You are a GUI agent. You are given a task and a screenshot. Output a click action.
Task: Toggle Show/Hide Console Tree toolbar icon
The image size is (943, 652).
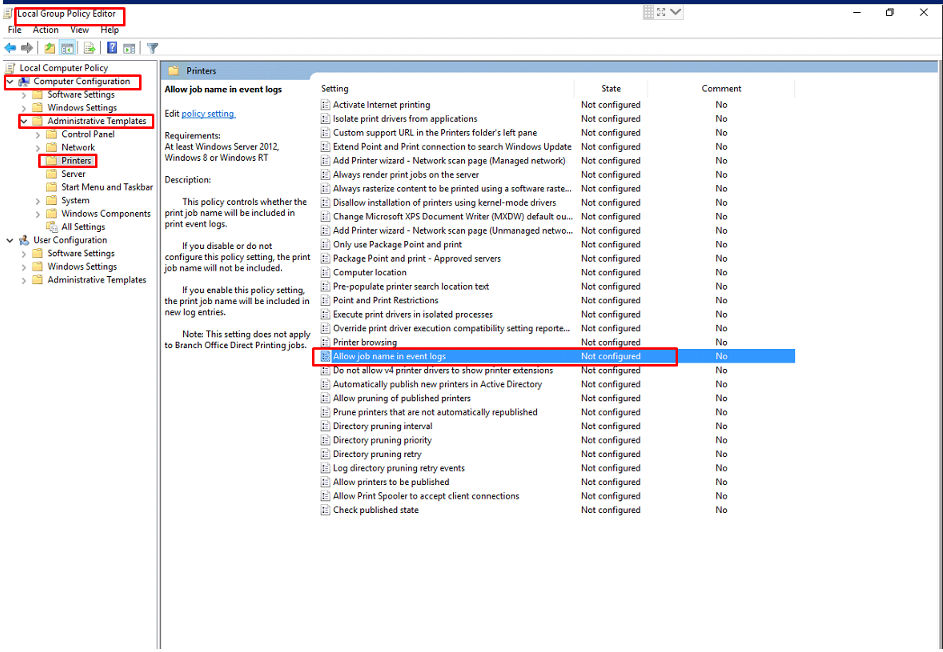(x=68, y=48)
